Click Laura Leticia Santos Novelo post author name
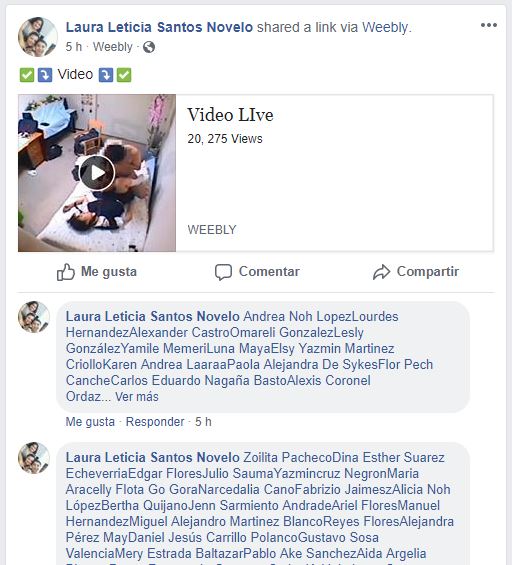Screen dimensions: 512x565 [159, 27]
